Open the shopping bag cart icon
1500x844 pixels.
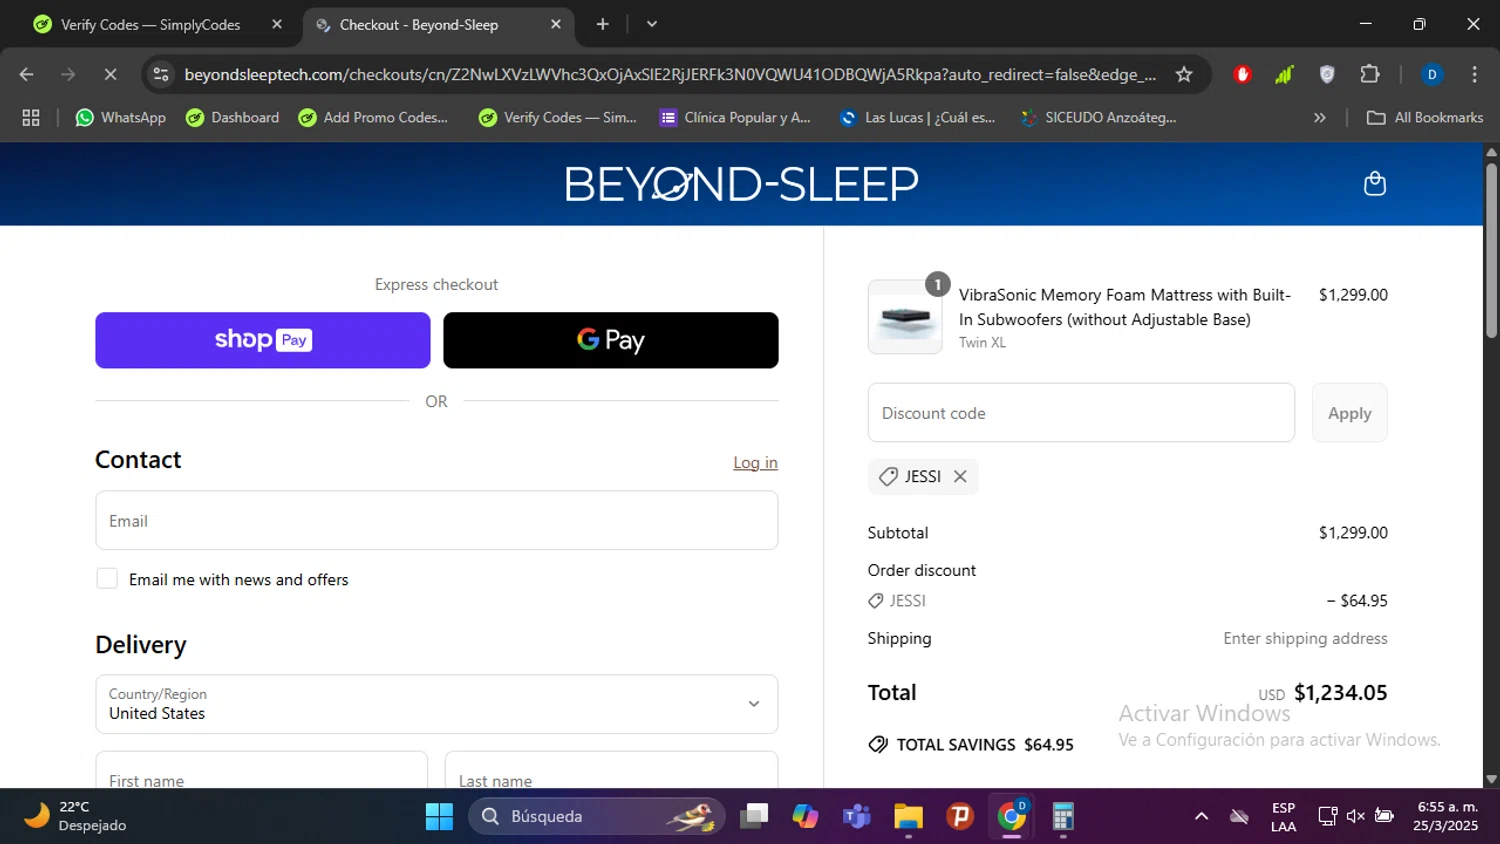[1375, 184]
